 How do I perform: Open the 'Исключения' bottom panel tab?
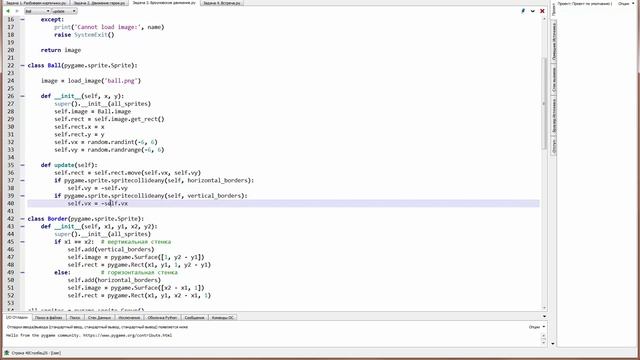pyautogui.click(x=129, y=317)
